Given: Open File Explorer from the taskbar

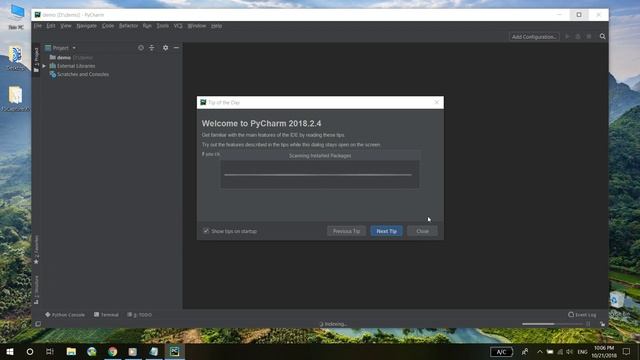Looking at the screenshot, I should tap(71, 351).
